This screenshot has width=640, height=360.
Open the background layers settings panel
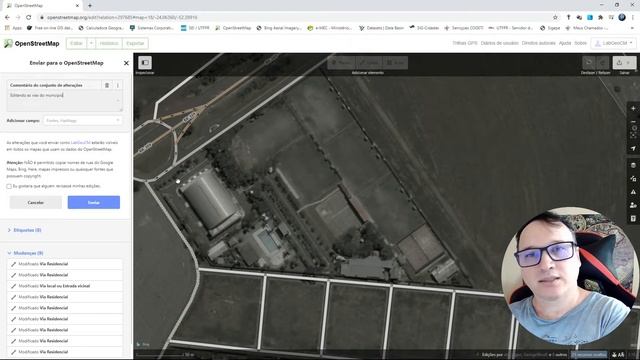[633, 165]
